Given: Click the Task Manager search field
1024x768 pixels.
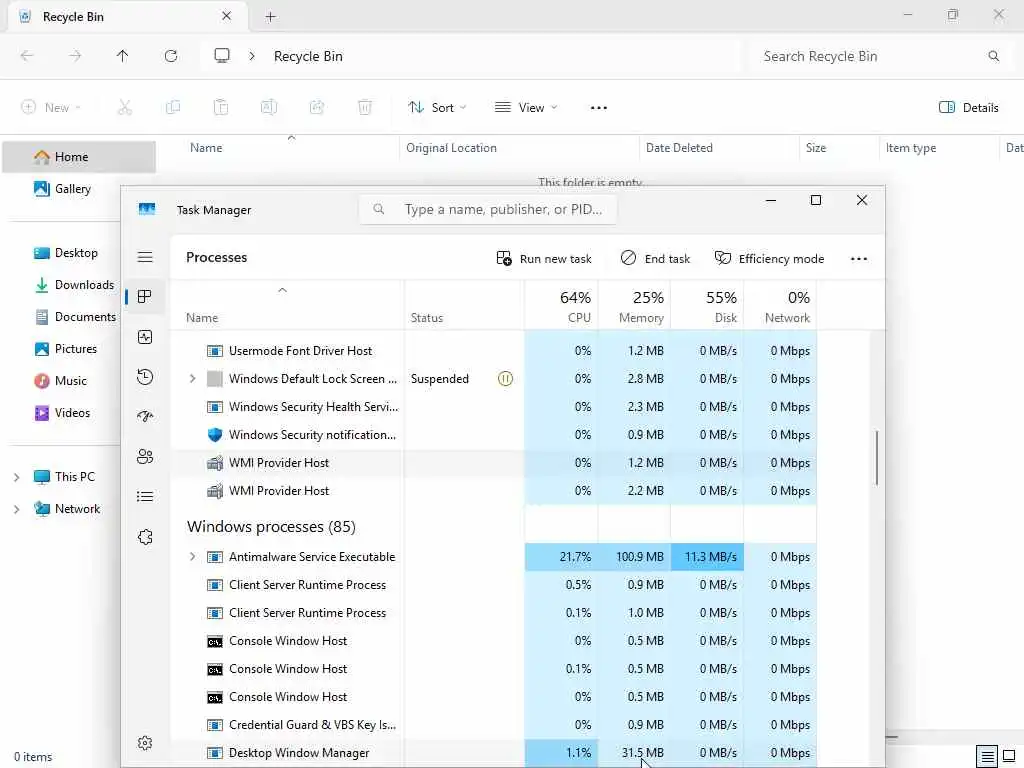Looking at the screenshot, I should (488, 210).
